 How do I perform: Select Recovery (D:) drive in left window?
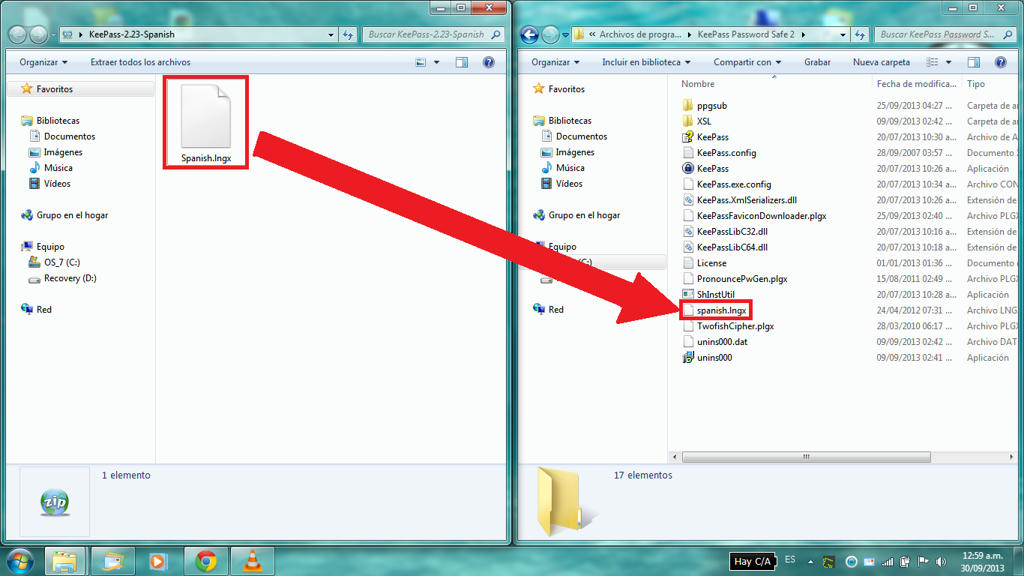tap(70, 278)
